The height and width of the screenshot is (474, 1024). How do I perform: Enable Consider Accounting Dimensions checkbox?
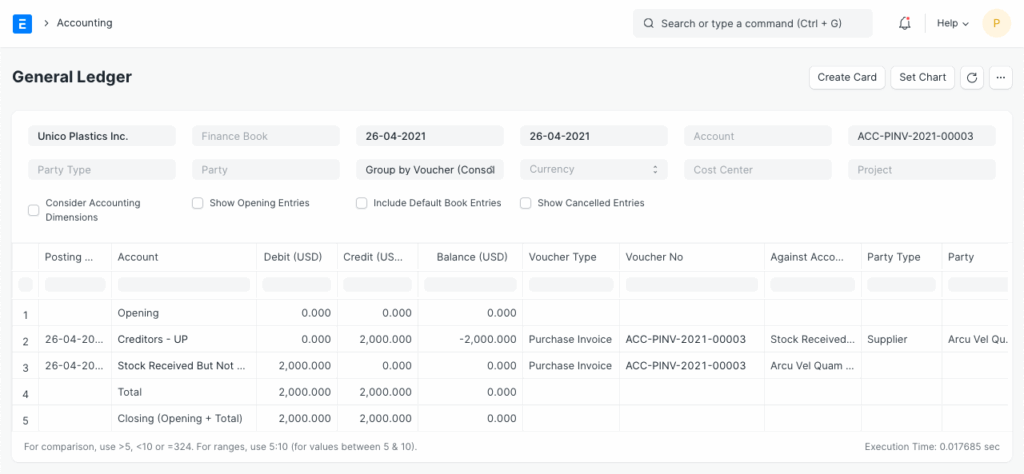34,210
